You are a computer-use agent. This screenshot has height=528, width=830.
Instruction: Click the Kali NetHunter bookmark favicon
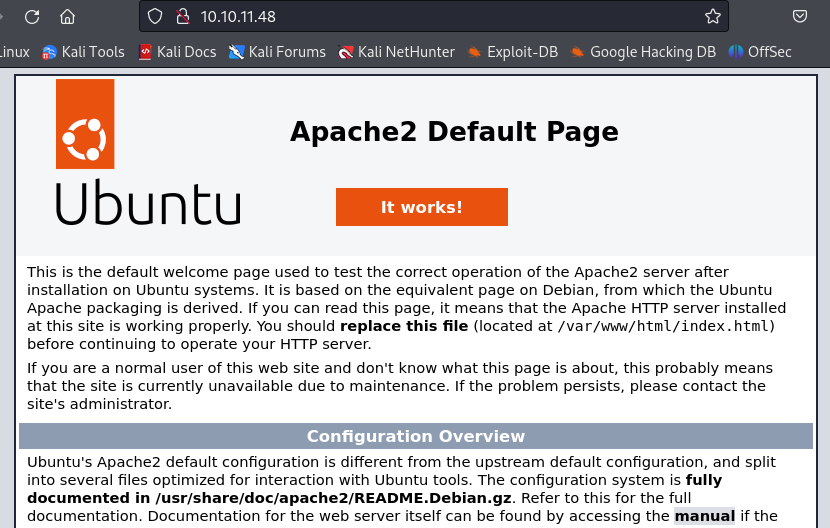click(x=346, y=52)
